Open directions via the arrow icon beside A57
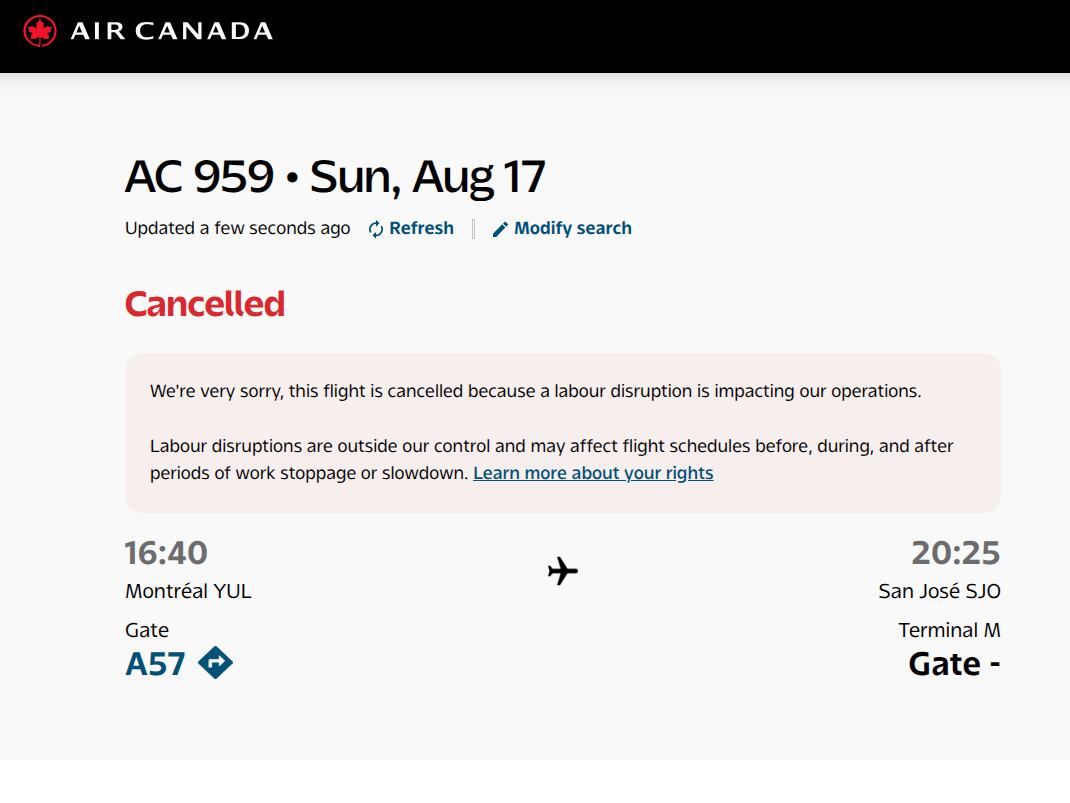1070x803 pixels. pyautogui.click(x=213, y=662)
